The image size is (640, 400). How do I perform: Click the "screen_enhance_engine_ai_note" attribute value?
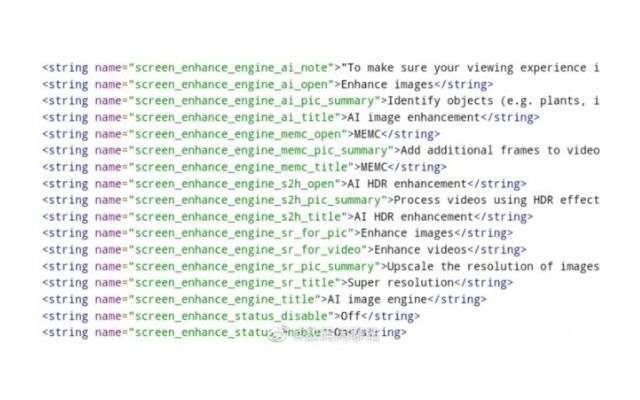pos(232,68)
